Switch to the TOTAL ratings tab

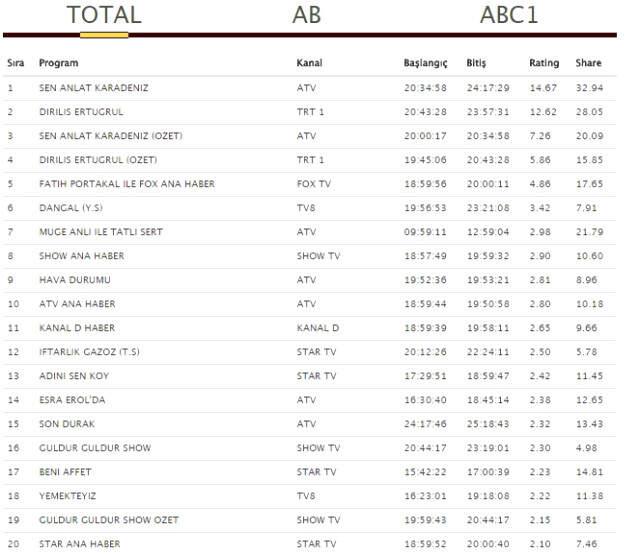click(104, 16)
